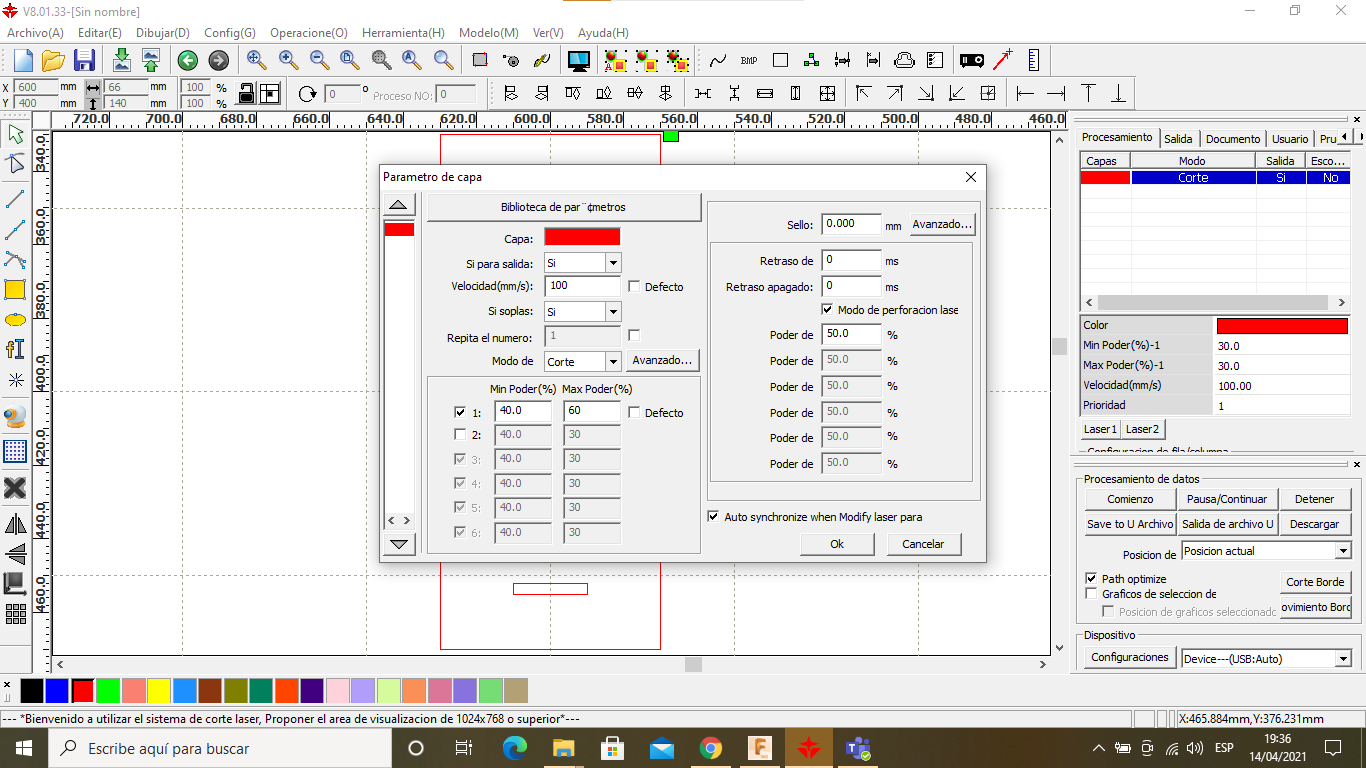Select the arrow selection tool
This screenshot has width=1366, height=768.
tap(15, 133)
